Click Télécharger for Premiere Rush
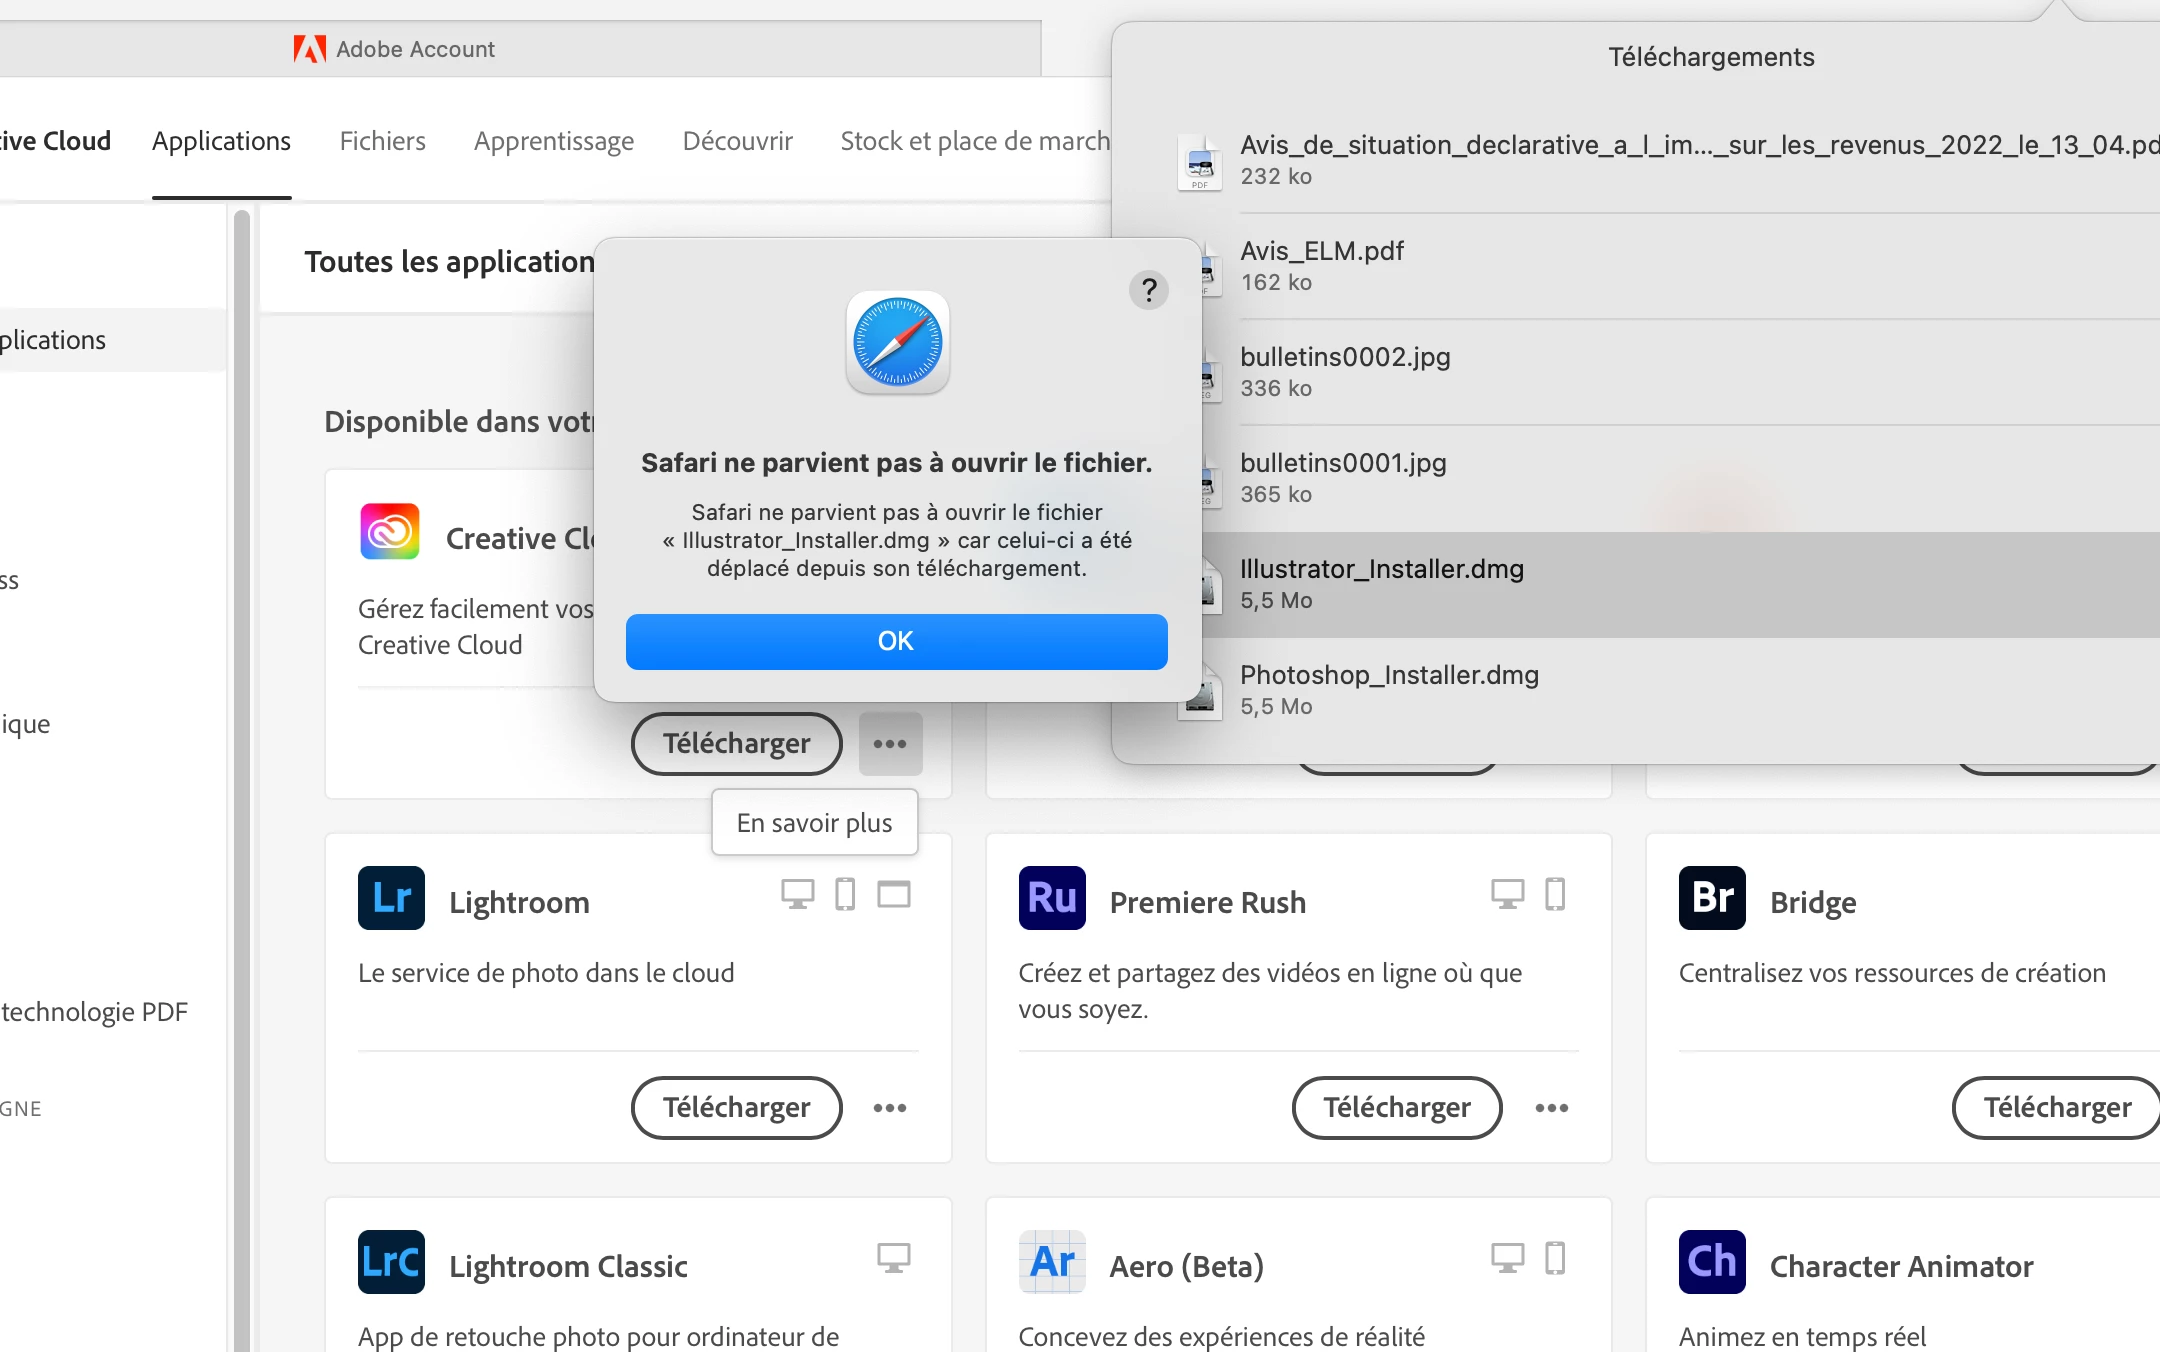This screenshot has width=2160, height=1352. coord(1396,1108)
